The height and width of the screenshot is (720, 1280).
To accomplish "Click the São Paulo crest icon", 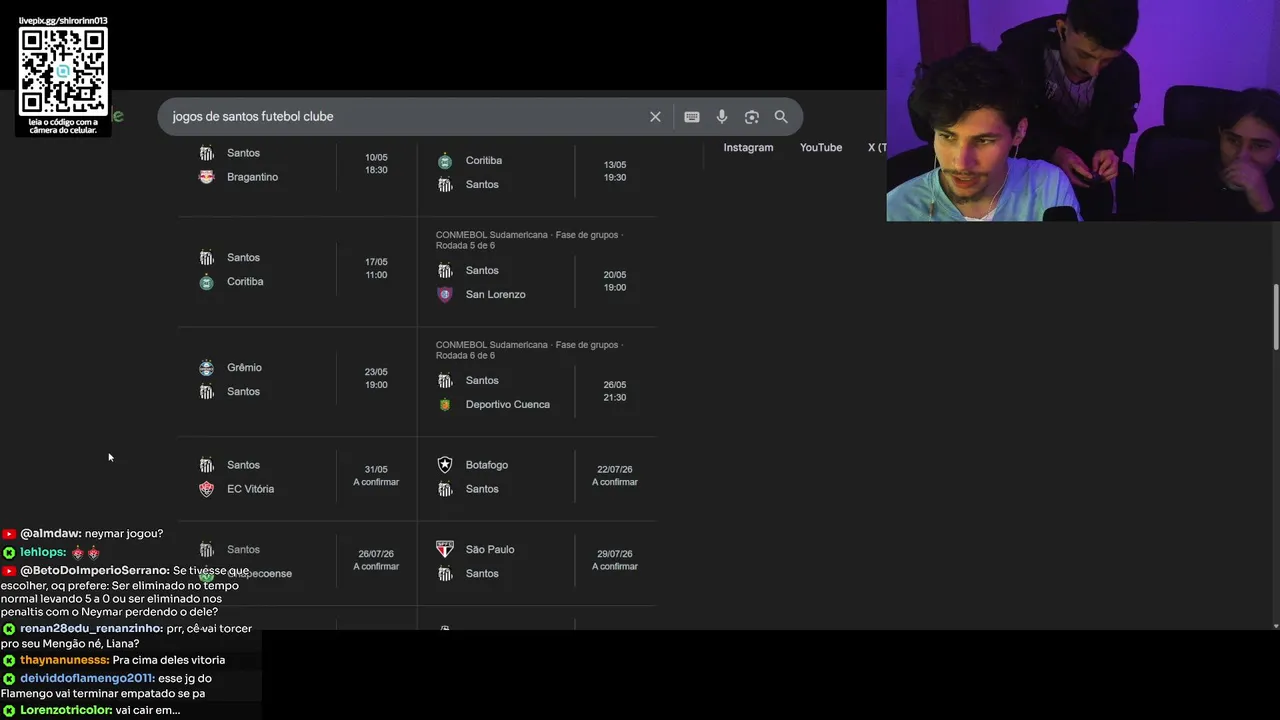I will click(x=445, y=549).
